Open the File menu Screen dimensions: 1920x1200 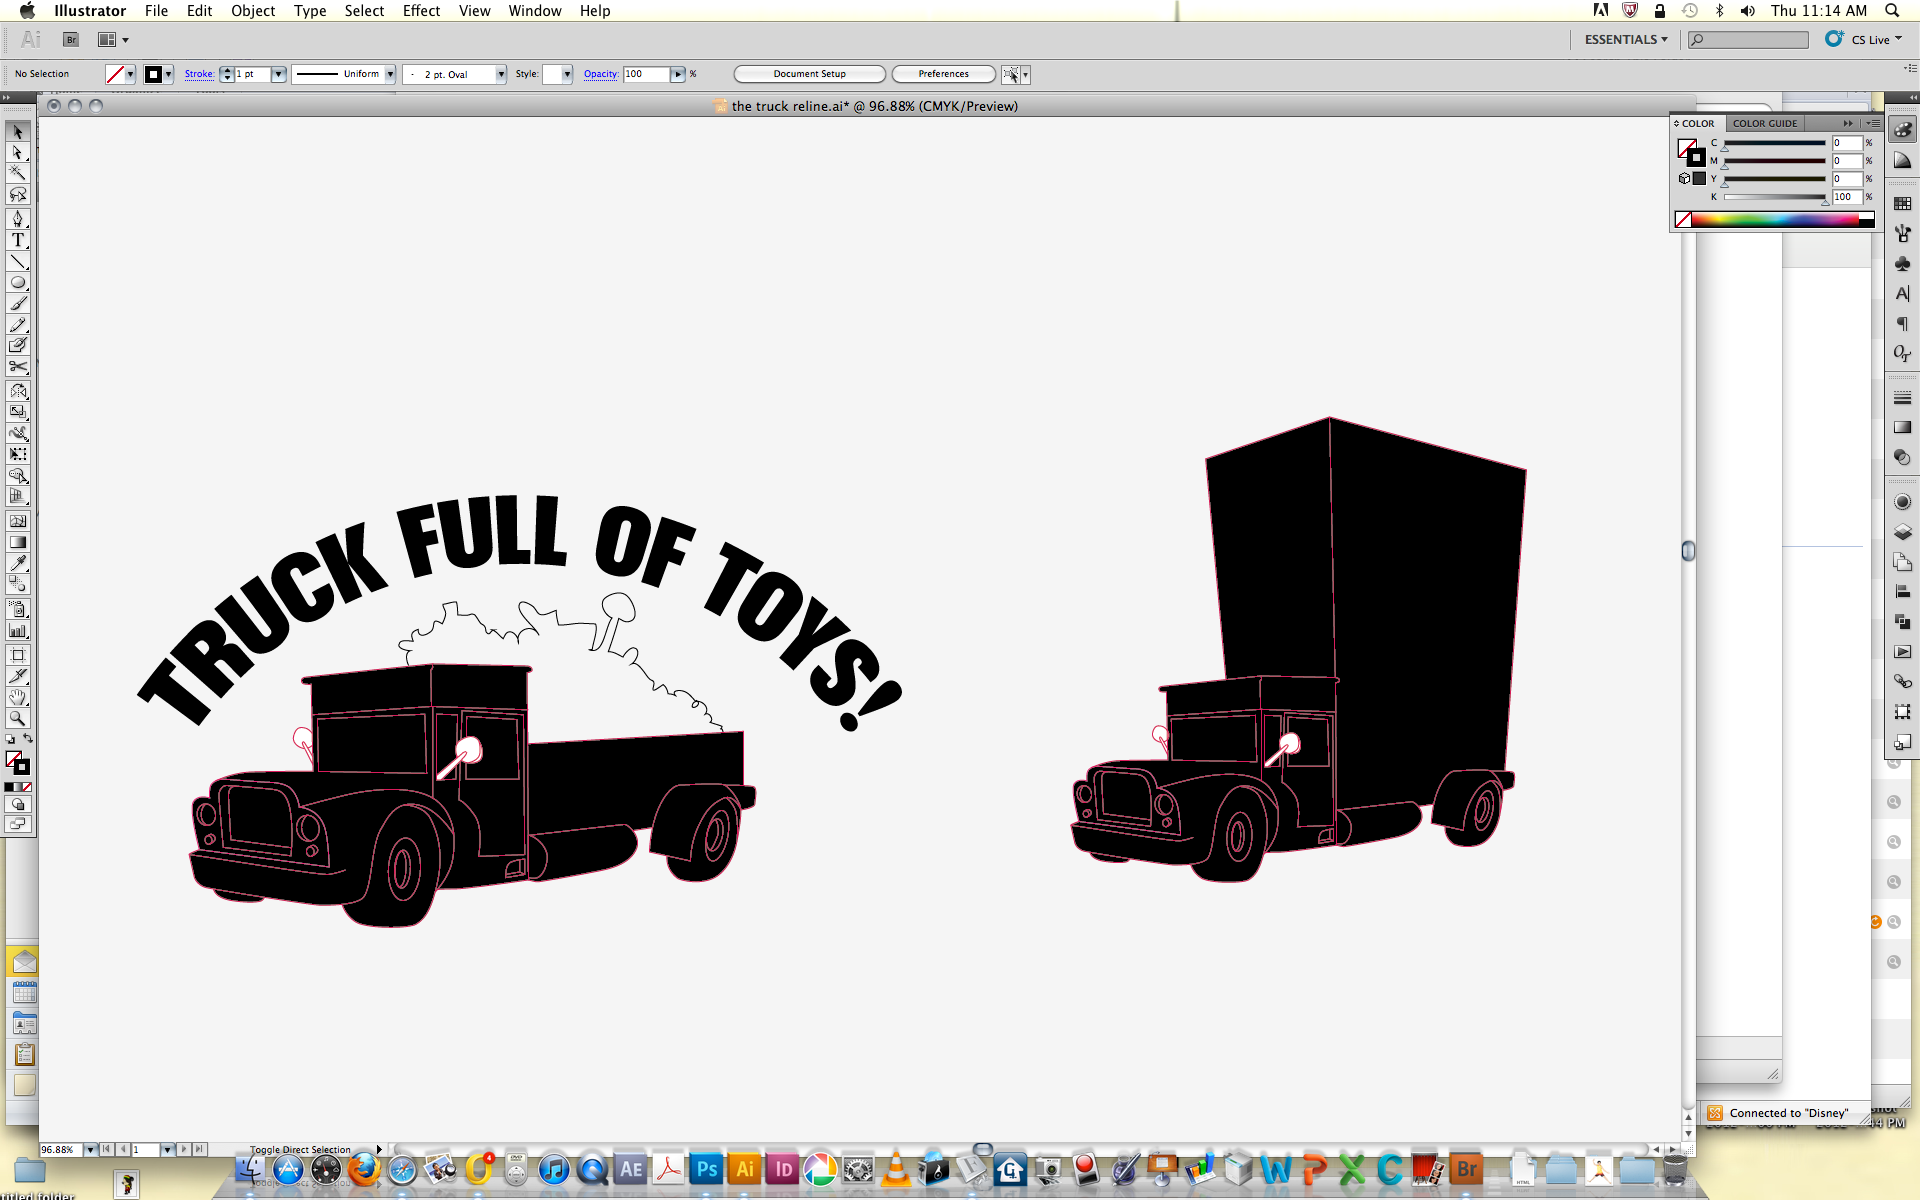point(156,11)
